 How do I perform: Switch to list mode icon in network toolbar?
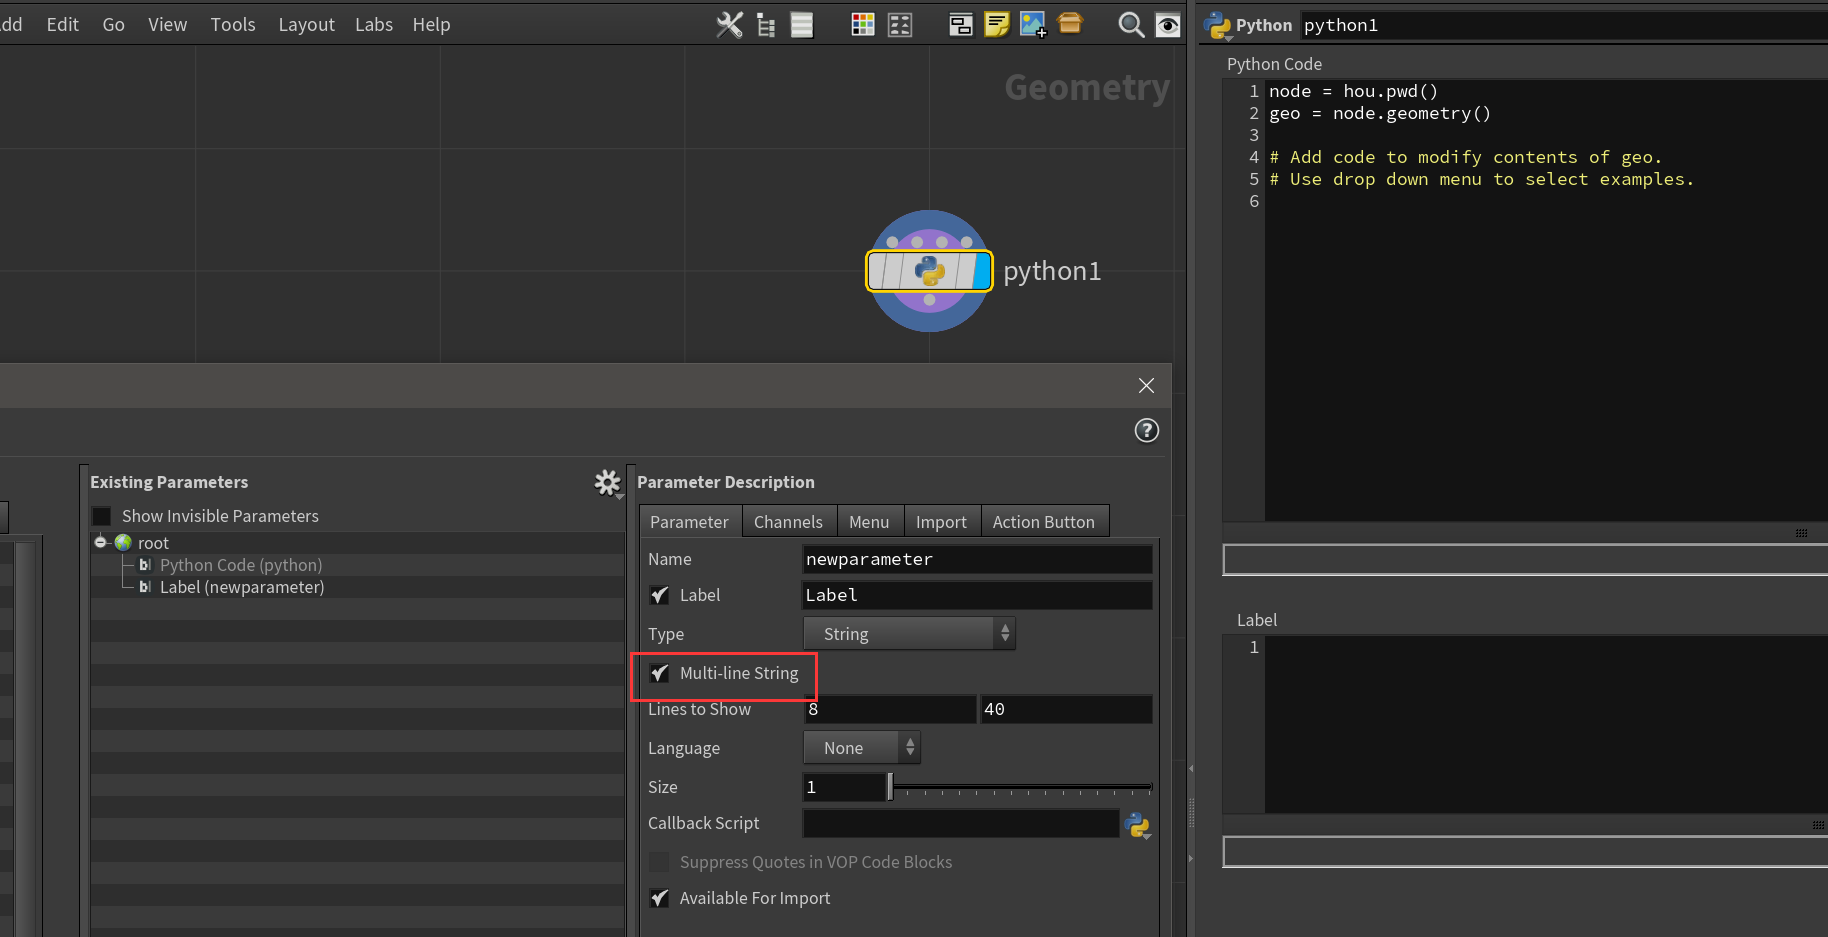tap(802, 25)
